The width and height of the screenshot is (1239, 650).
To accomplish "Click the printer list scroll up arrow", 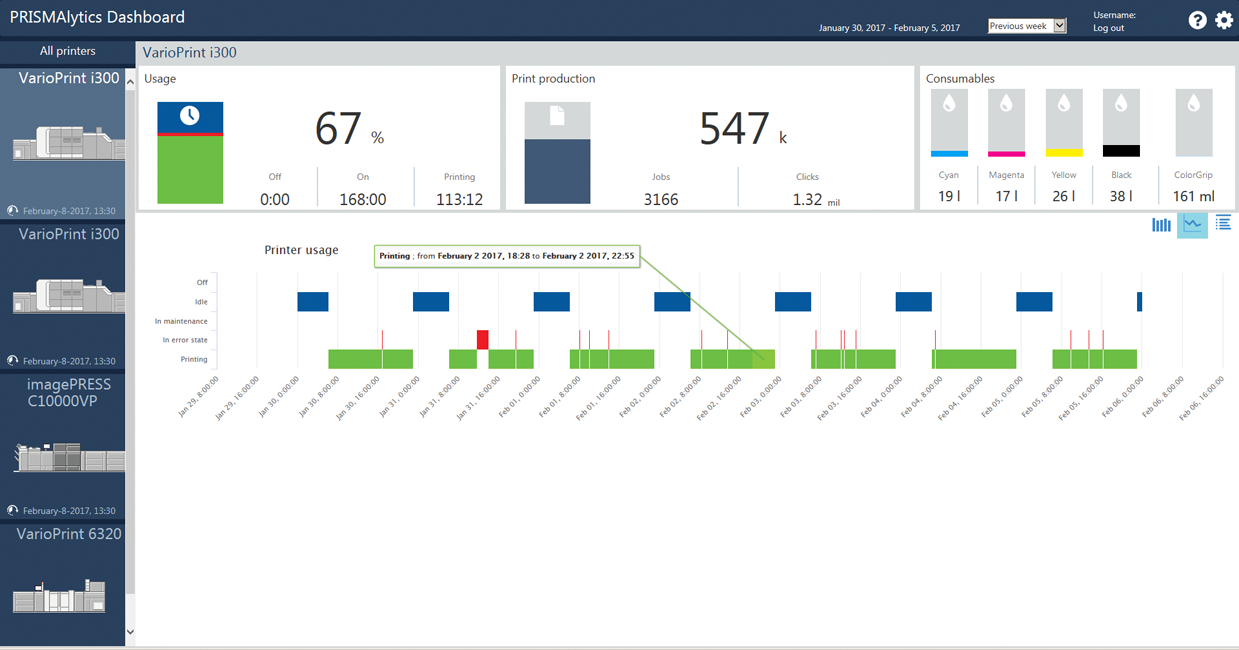I will coord(130,83).
